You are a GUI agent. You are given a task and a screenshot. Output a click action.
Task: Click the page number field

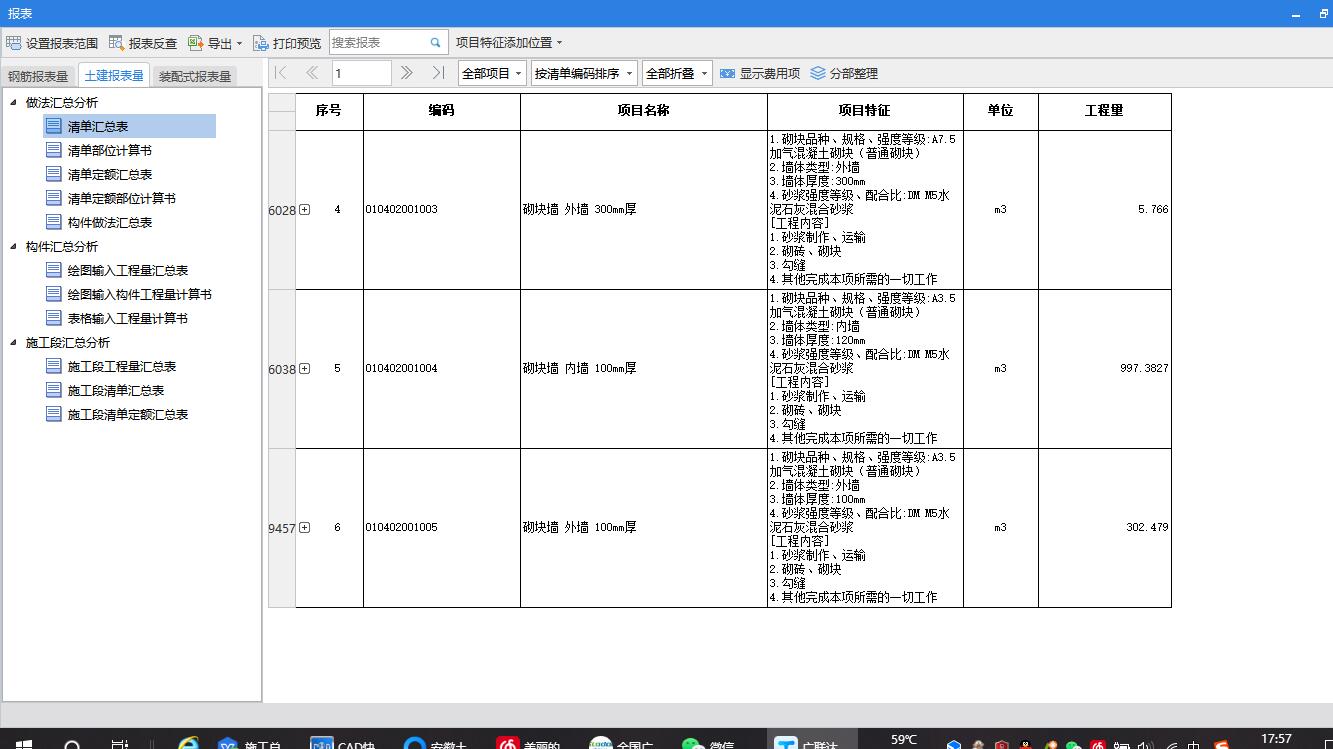[361, 73]
